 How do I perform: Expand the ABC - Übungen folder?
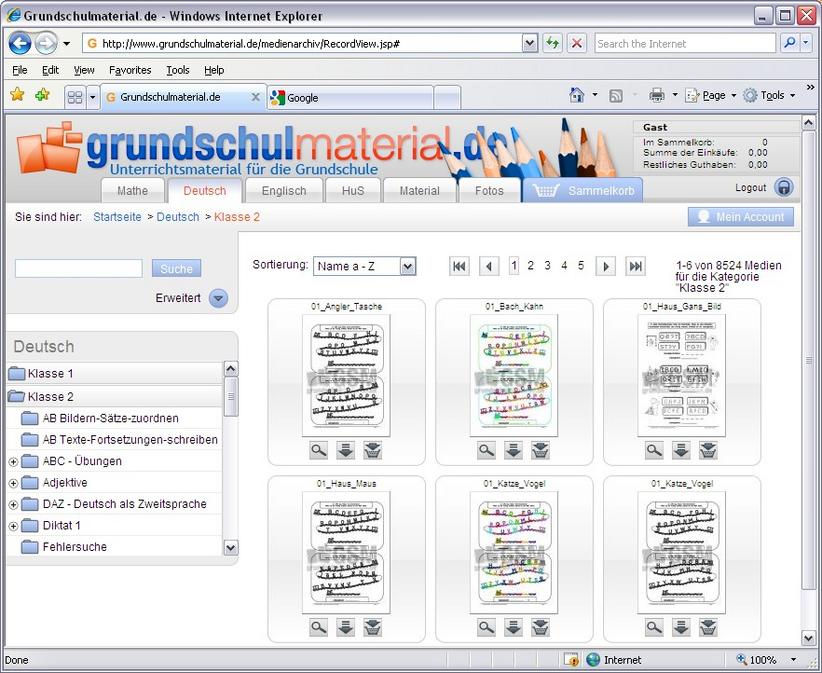click(x=13, y=461)
